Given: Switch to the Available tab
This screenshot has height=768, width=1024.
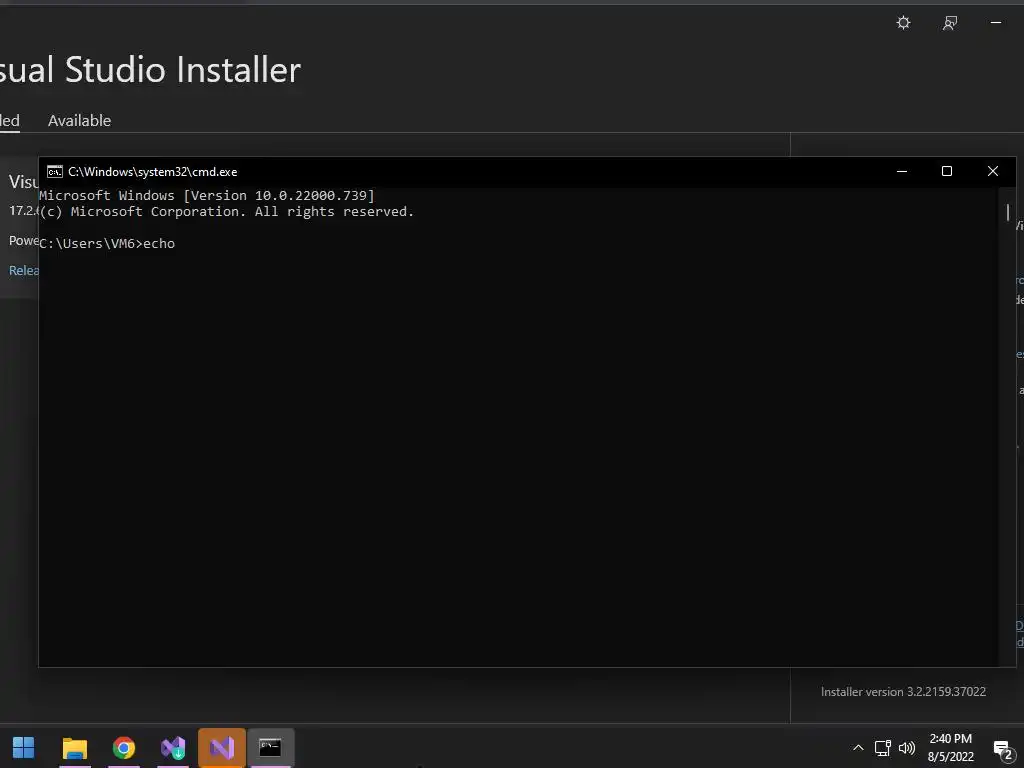Looking at the screenshot, I should coord(80,121).
